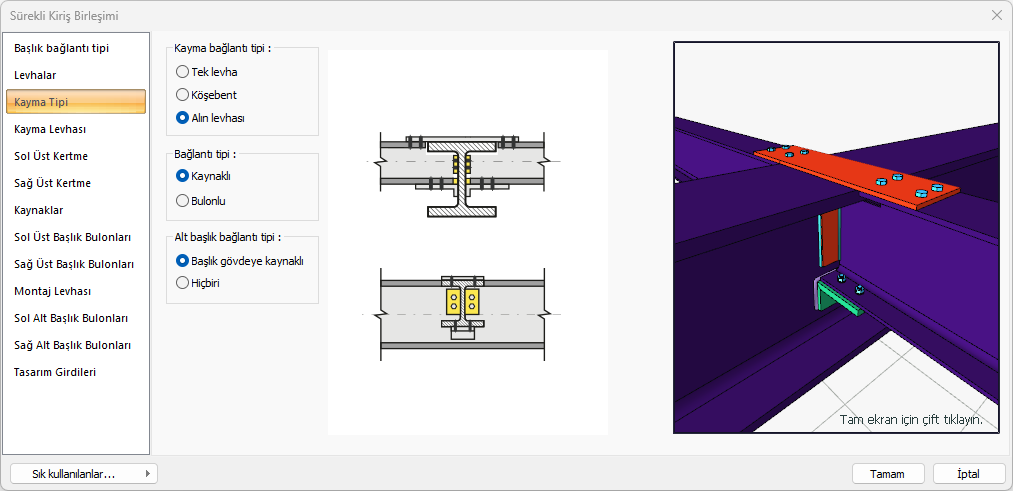Open Sol Üst Başlık Bulonları

click(x=76, y=237)
